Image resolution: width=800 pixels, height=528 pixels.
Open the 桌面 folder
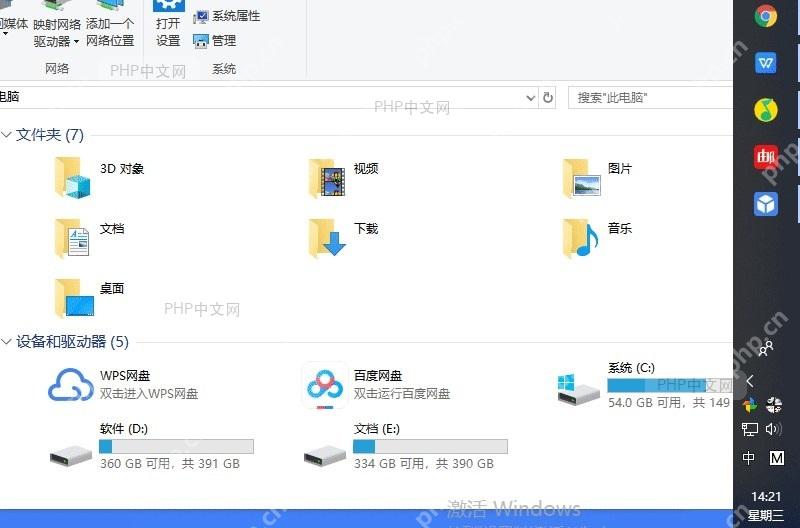point(74,298)
